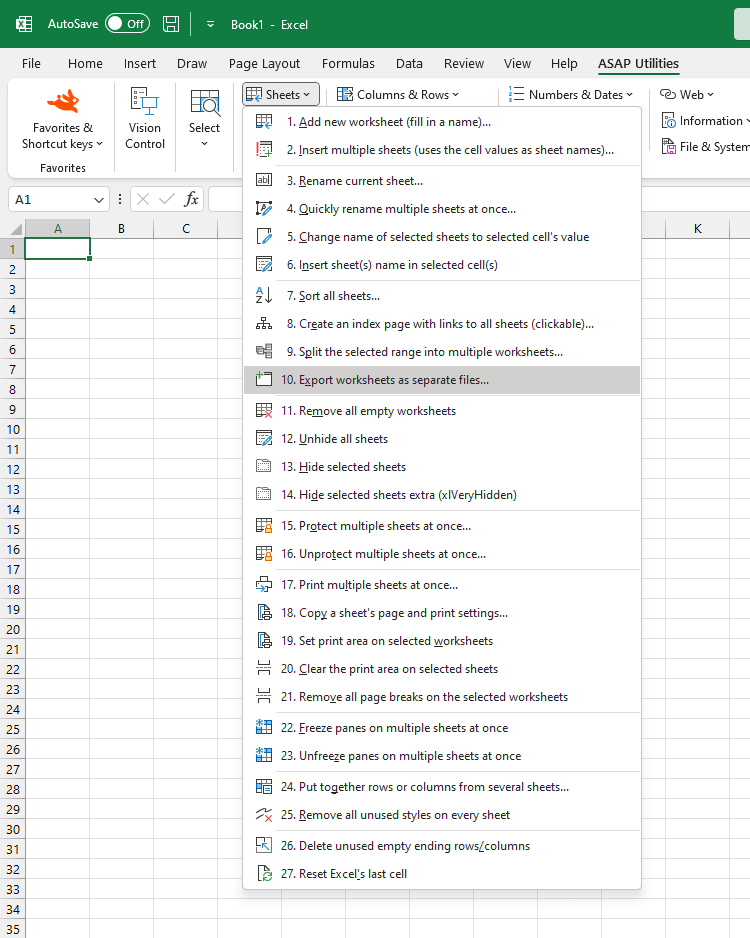Click the Unhide all sheets icon
The height and width of the screenshot is (938, 750).
click(x=264, y=439)
